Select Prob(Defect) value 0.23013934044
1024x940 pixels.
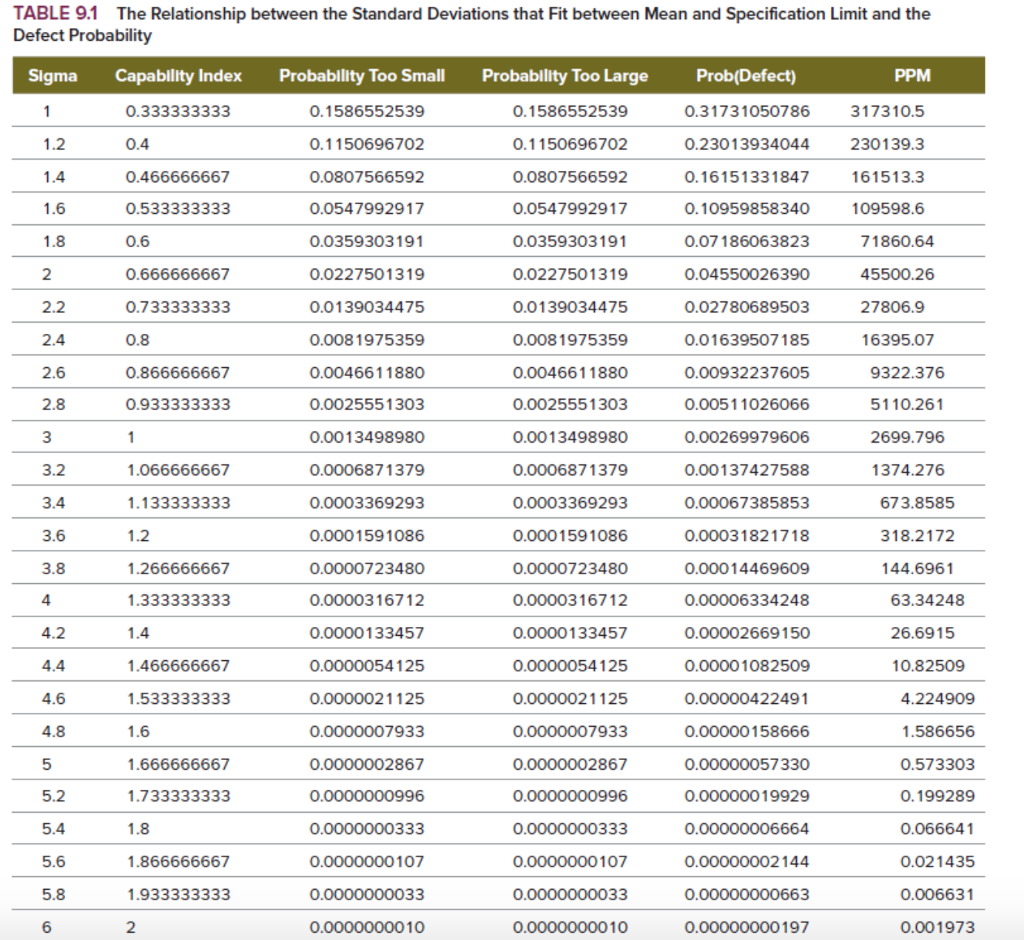tap(747, 144)
